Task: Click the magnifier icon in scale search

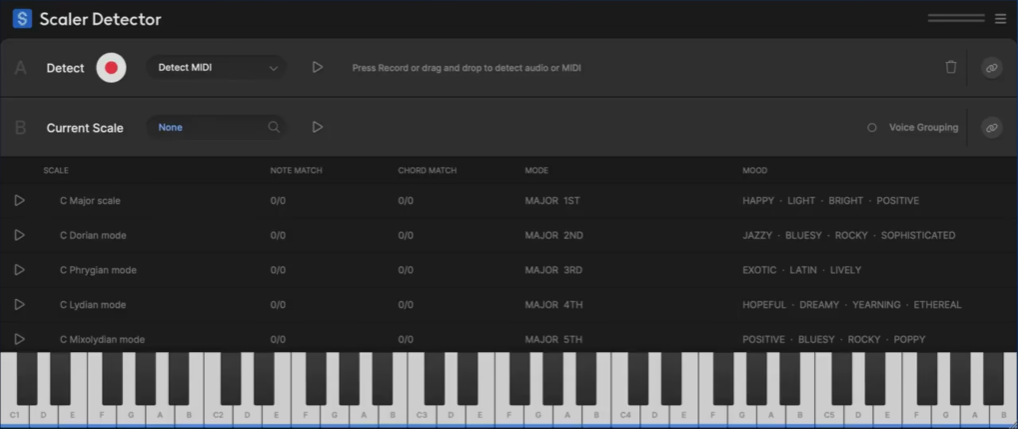Action: tap(274, 127)
